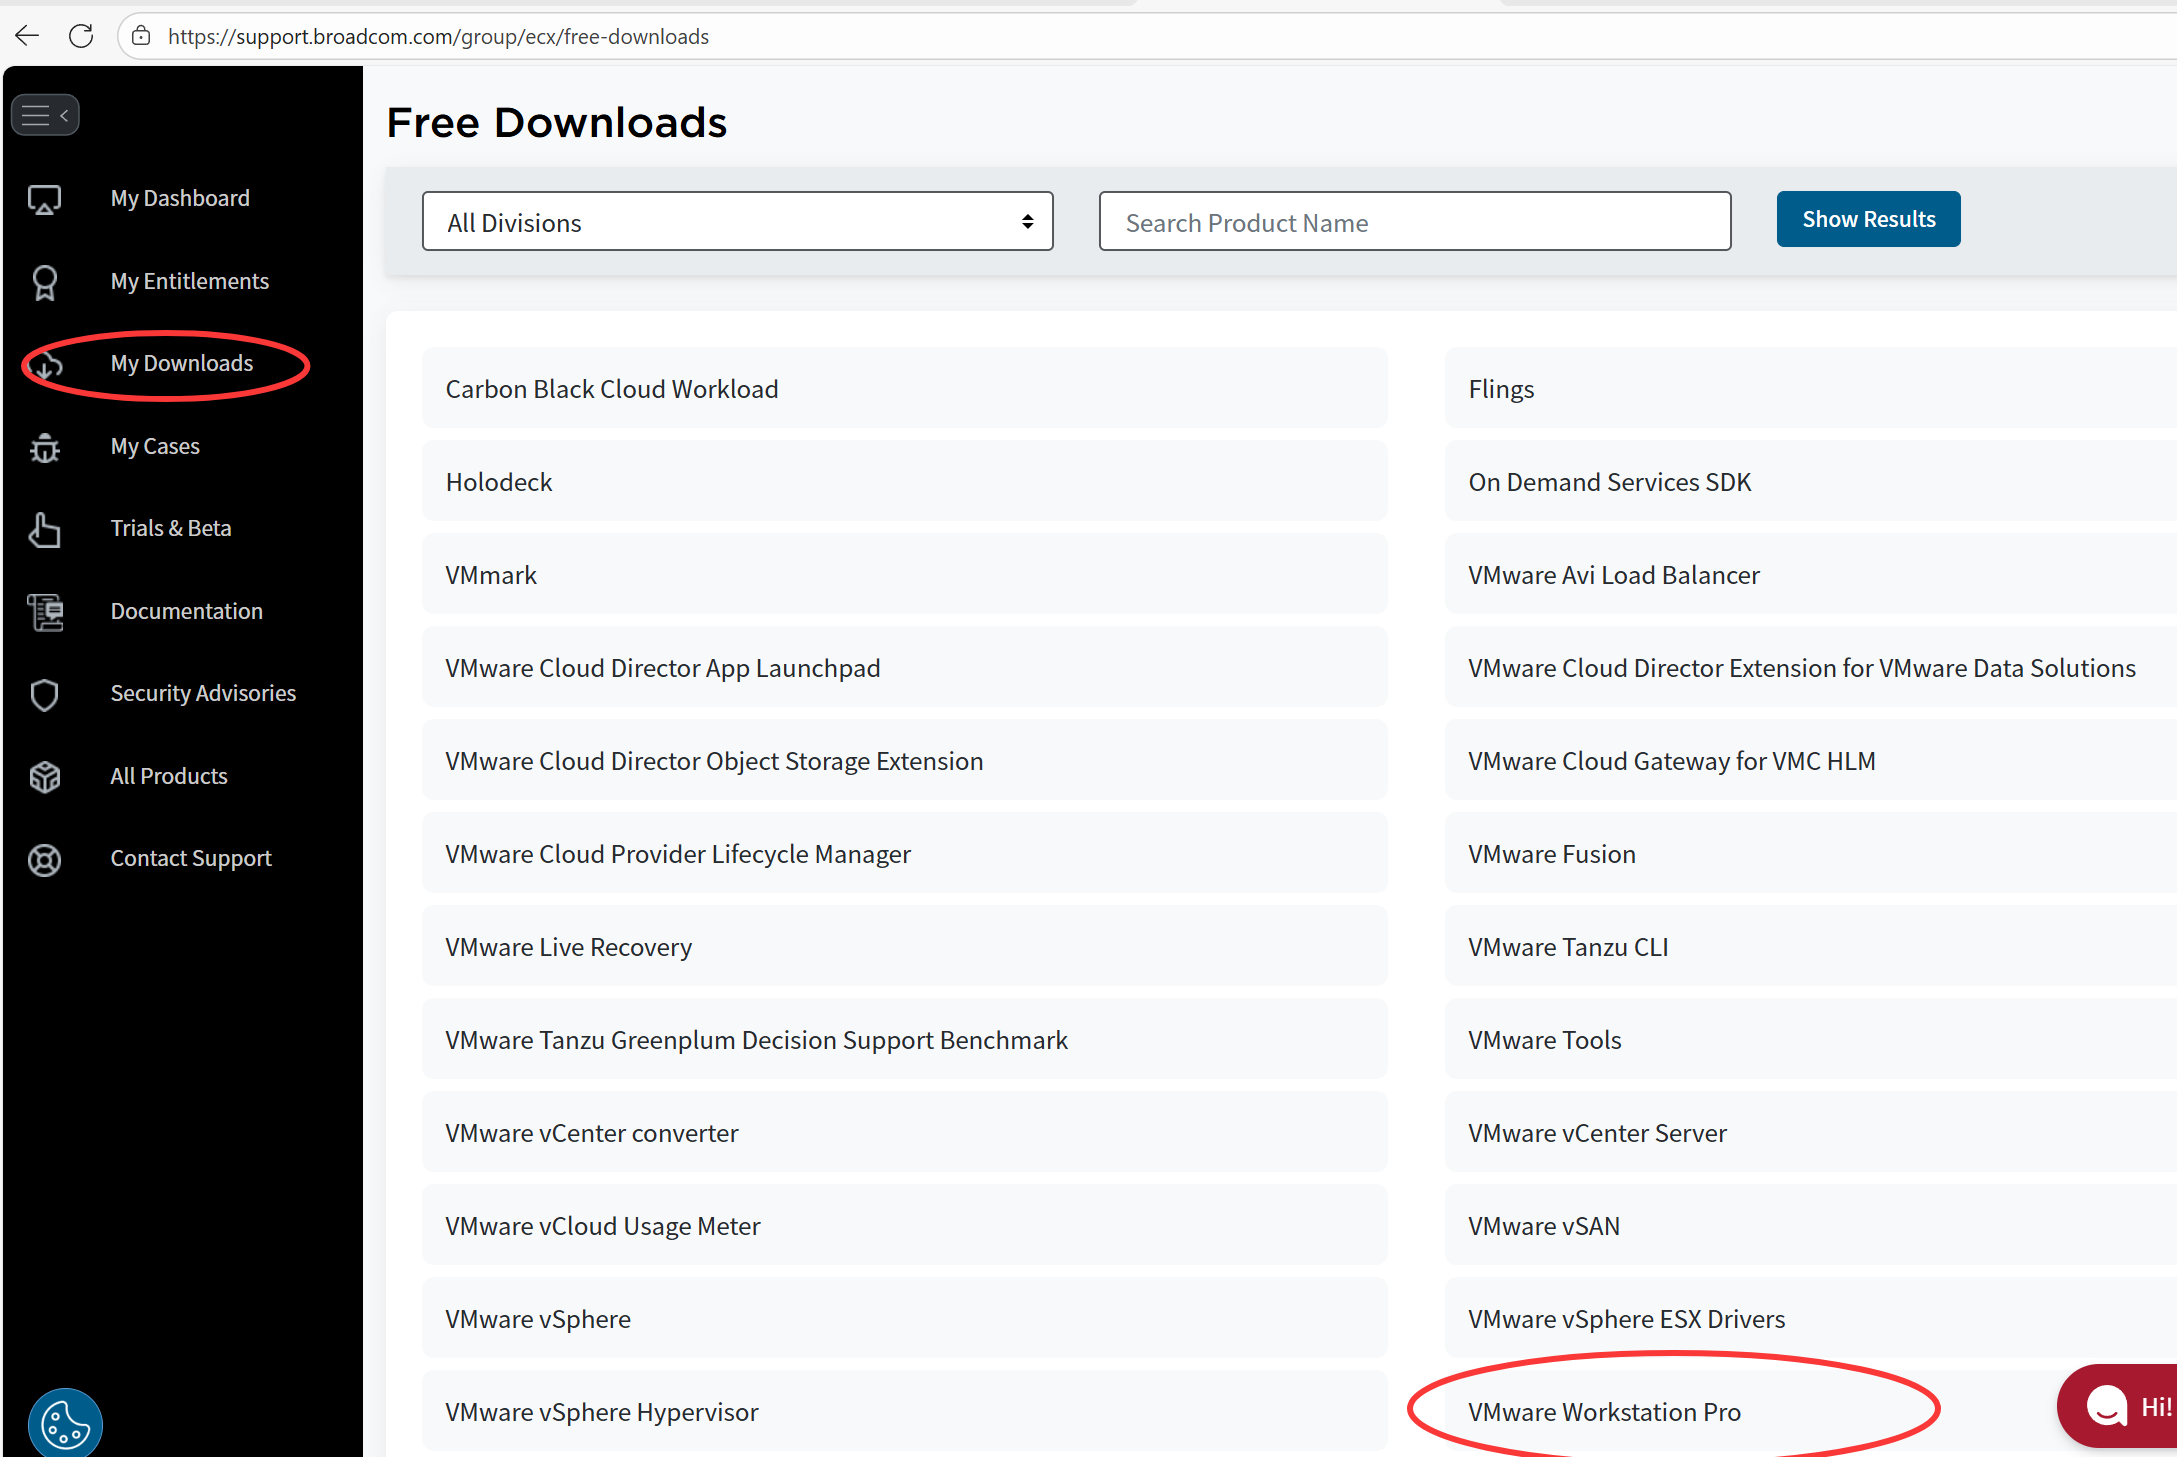This screenshot has height=1457, width=2177.
Task: Open VMware Workstation Pro downloads
Action: 1604,1412
